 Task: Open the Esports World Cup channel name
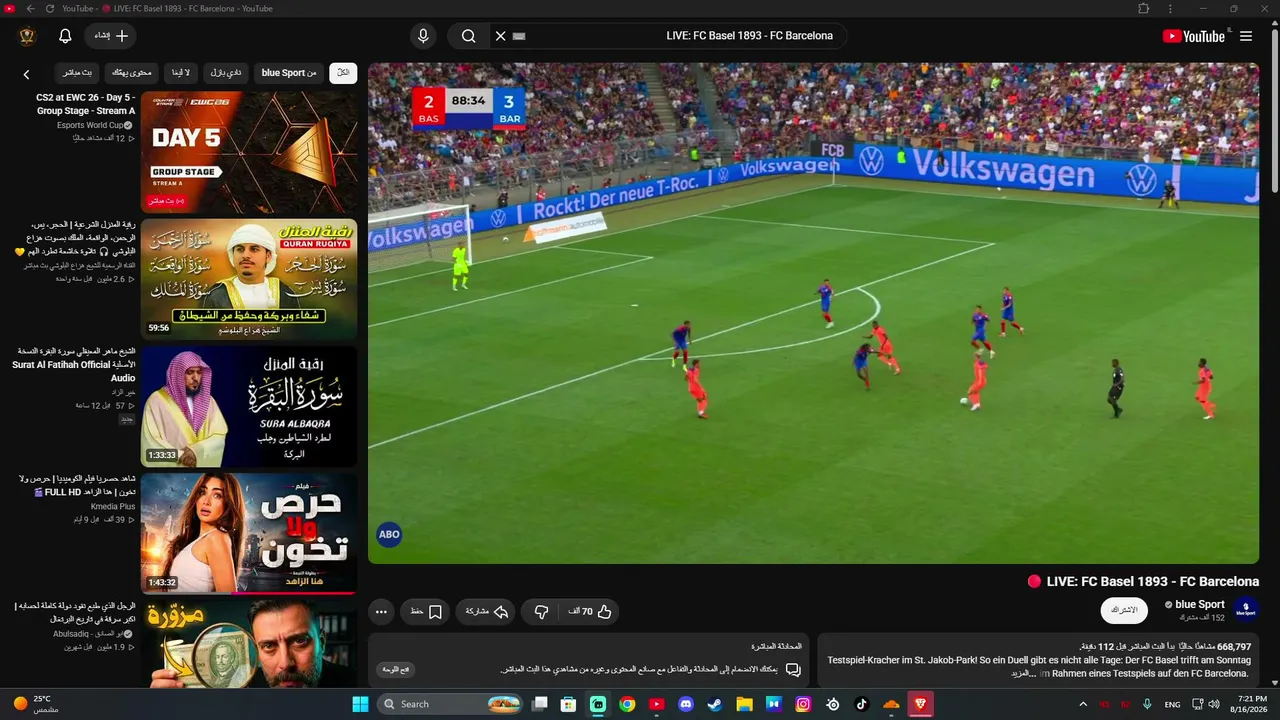point(90,125)
